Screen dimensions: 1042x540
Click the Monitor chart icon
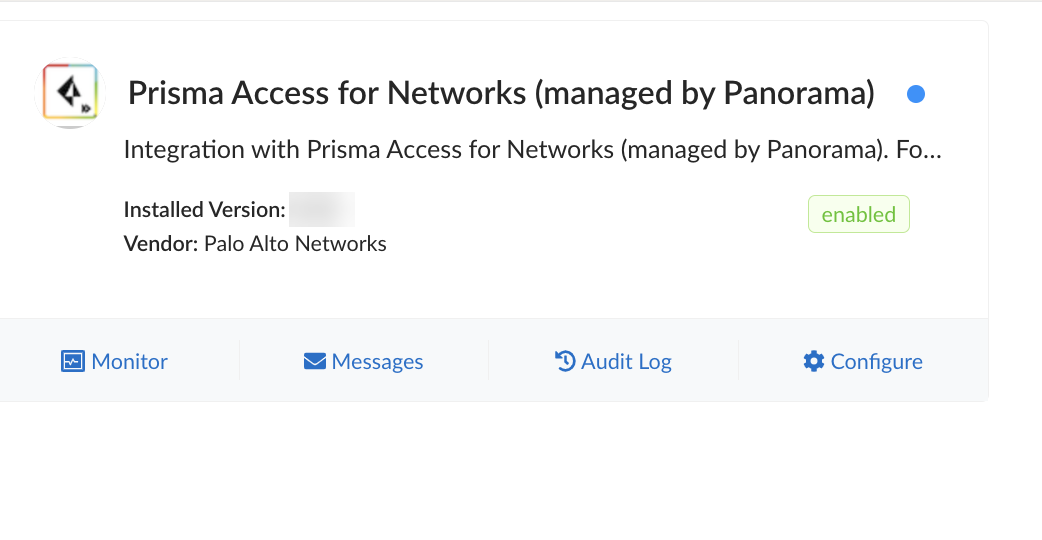coord(72,361)
